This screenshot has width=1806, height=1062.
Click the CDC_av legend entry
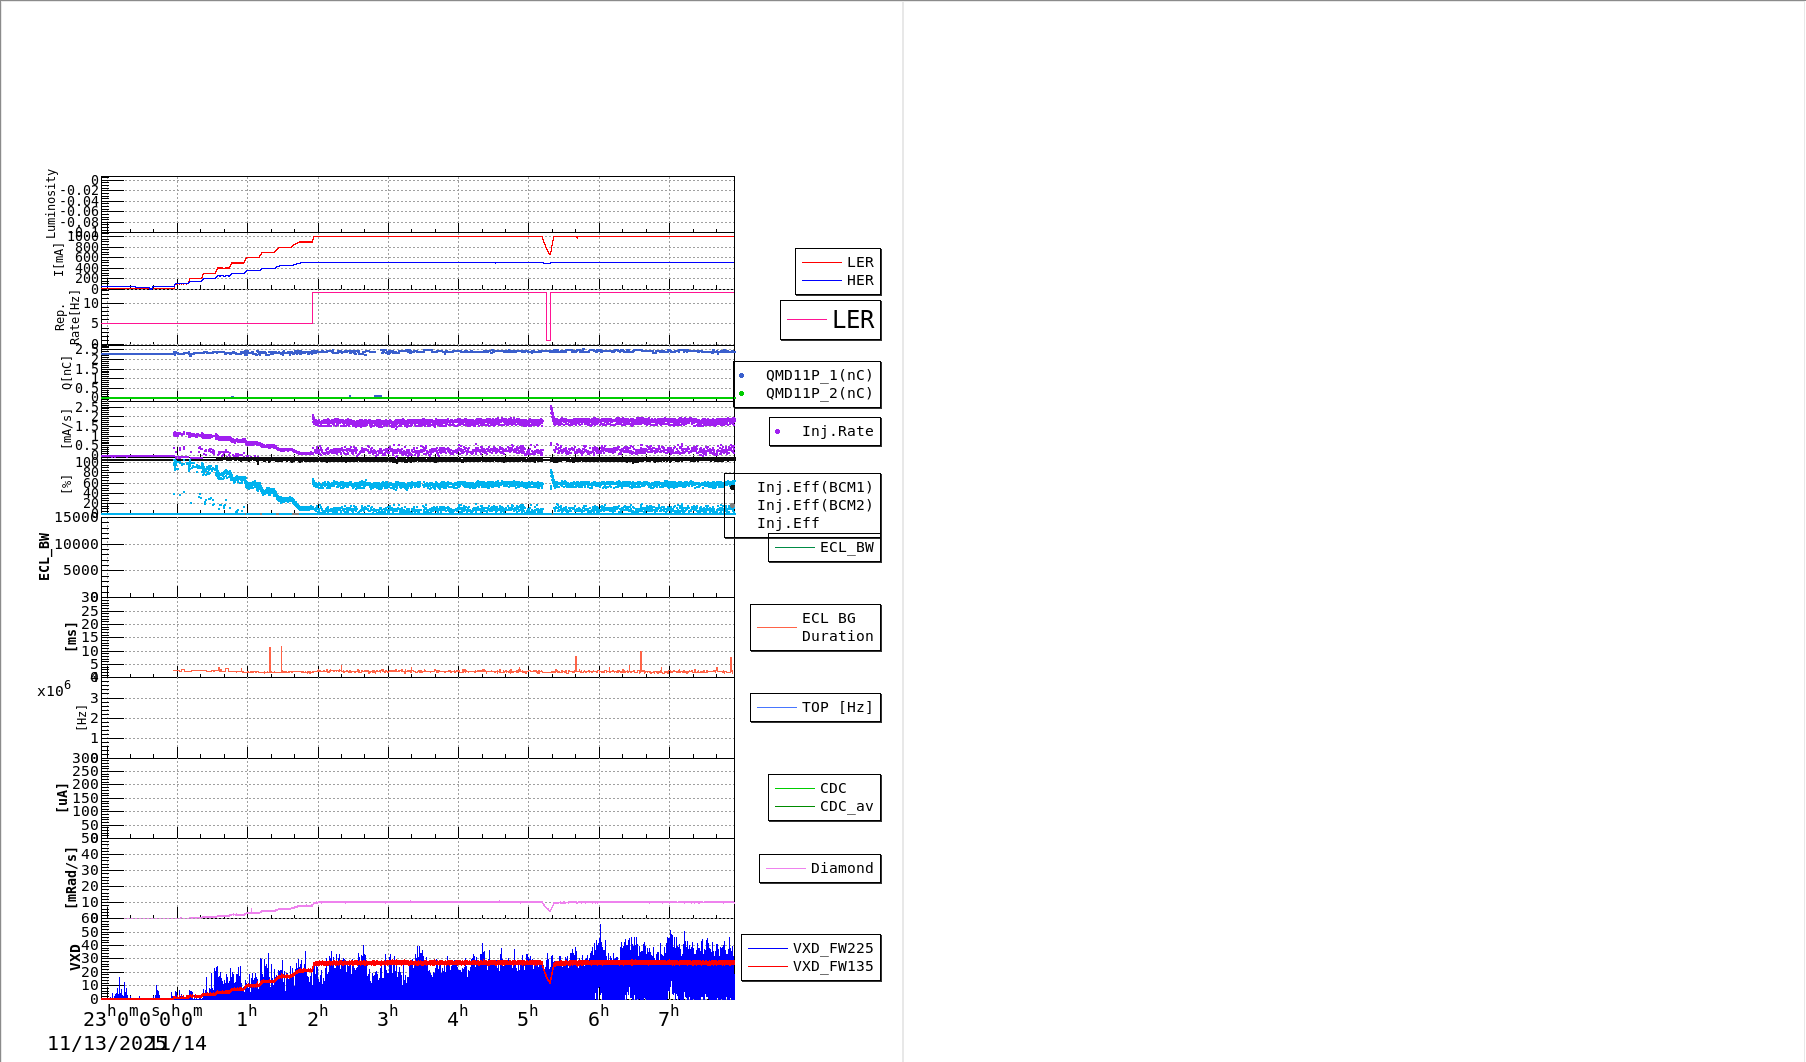coord(845,807)
